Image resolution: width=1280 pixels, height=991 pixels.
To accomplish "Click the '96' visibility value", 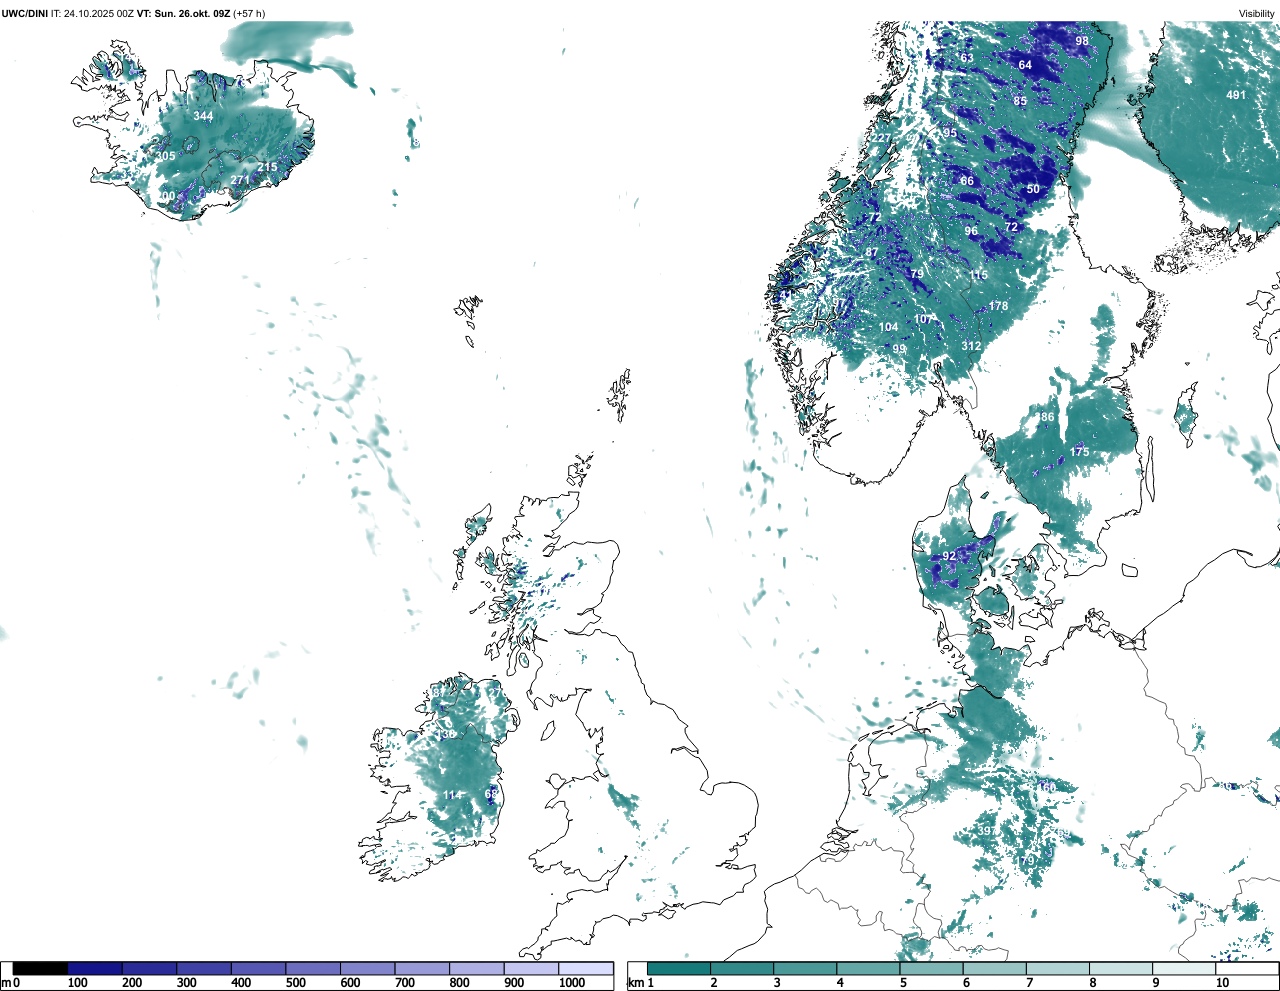I will tap(971, 231).
